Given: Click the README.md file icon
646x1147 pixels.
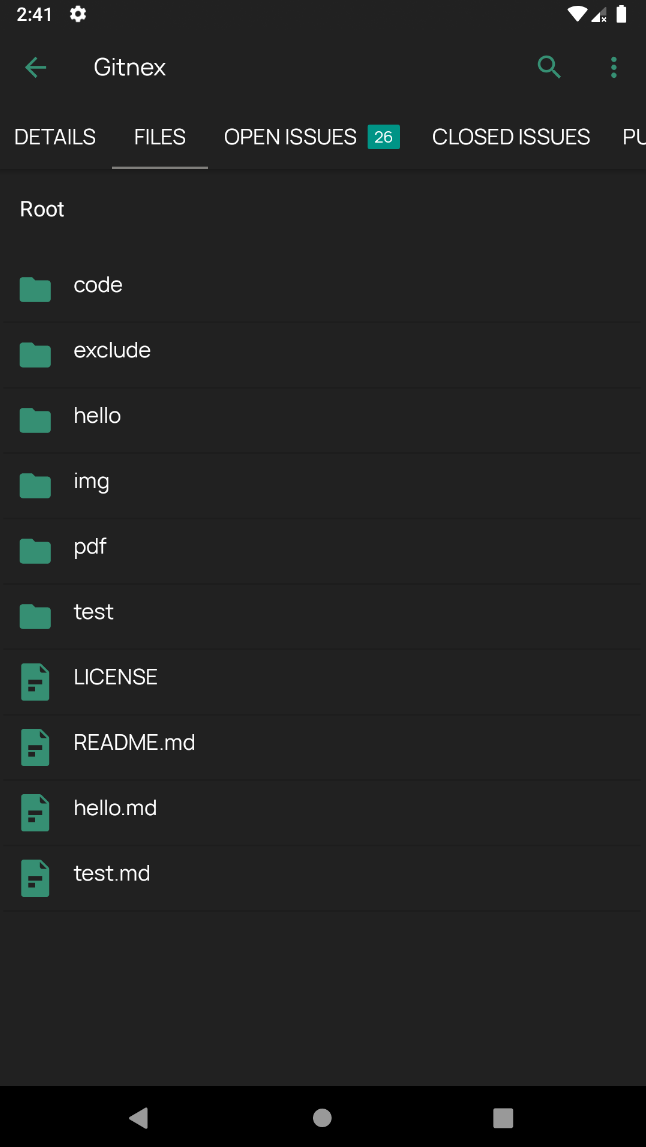Looking at the screenshot, I should pos(35,747).
